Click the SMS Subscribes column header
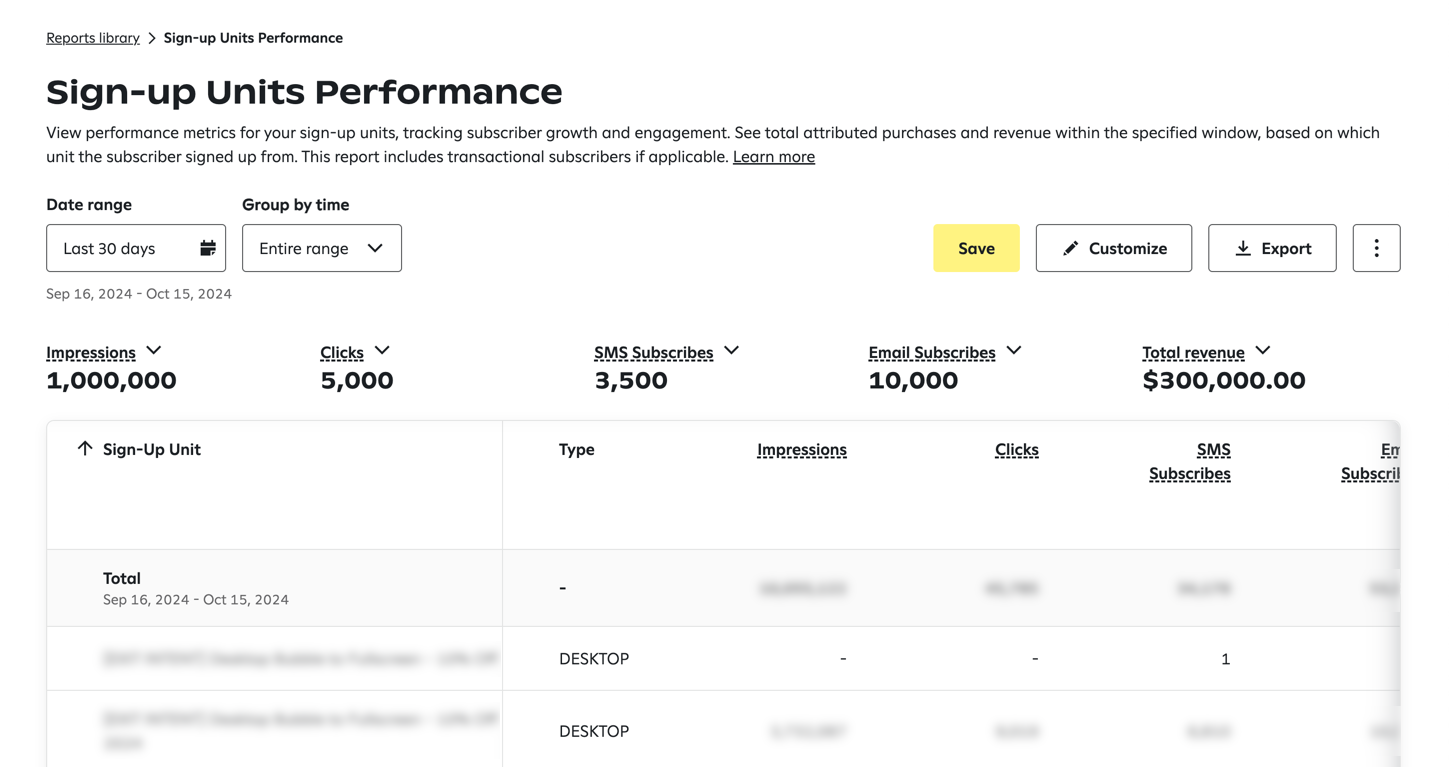1449x767 pixels. [1190, 462]
